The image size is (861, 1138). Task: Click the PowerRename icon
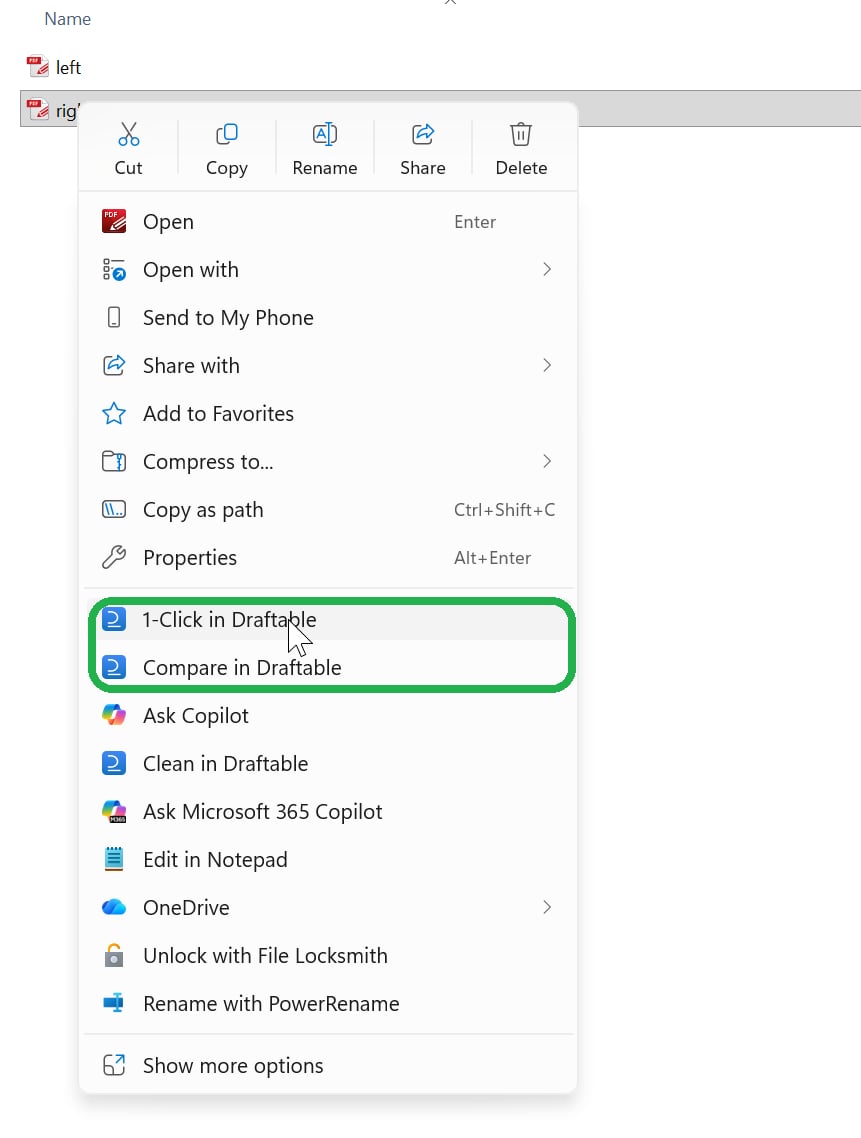point(114,1003)
